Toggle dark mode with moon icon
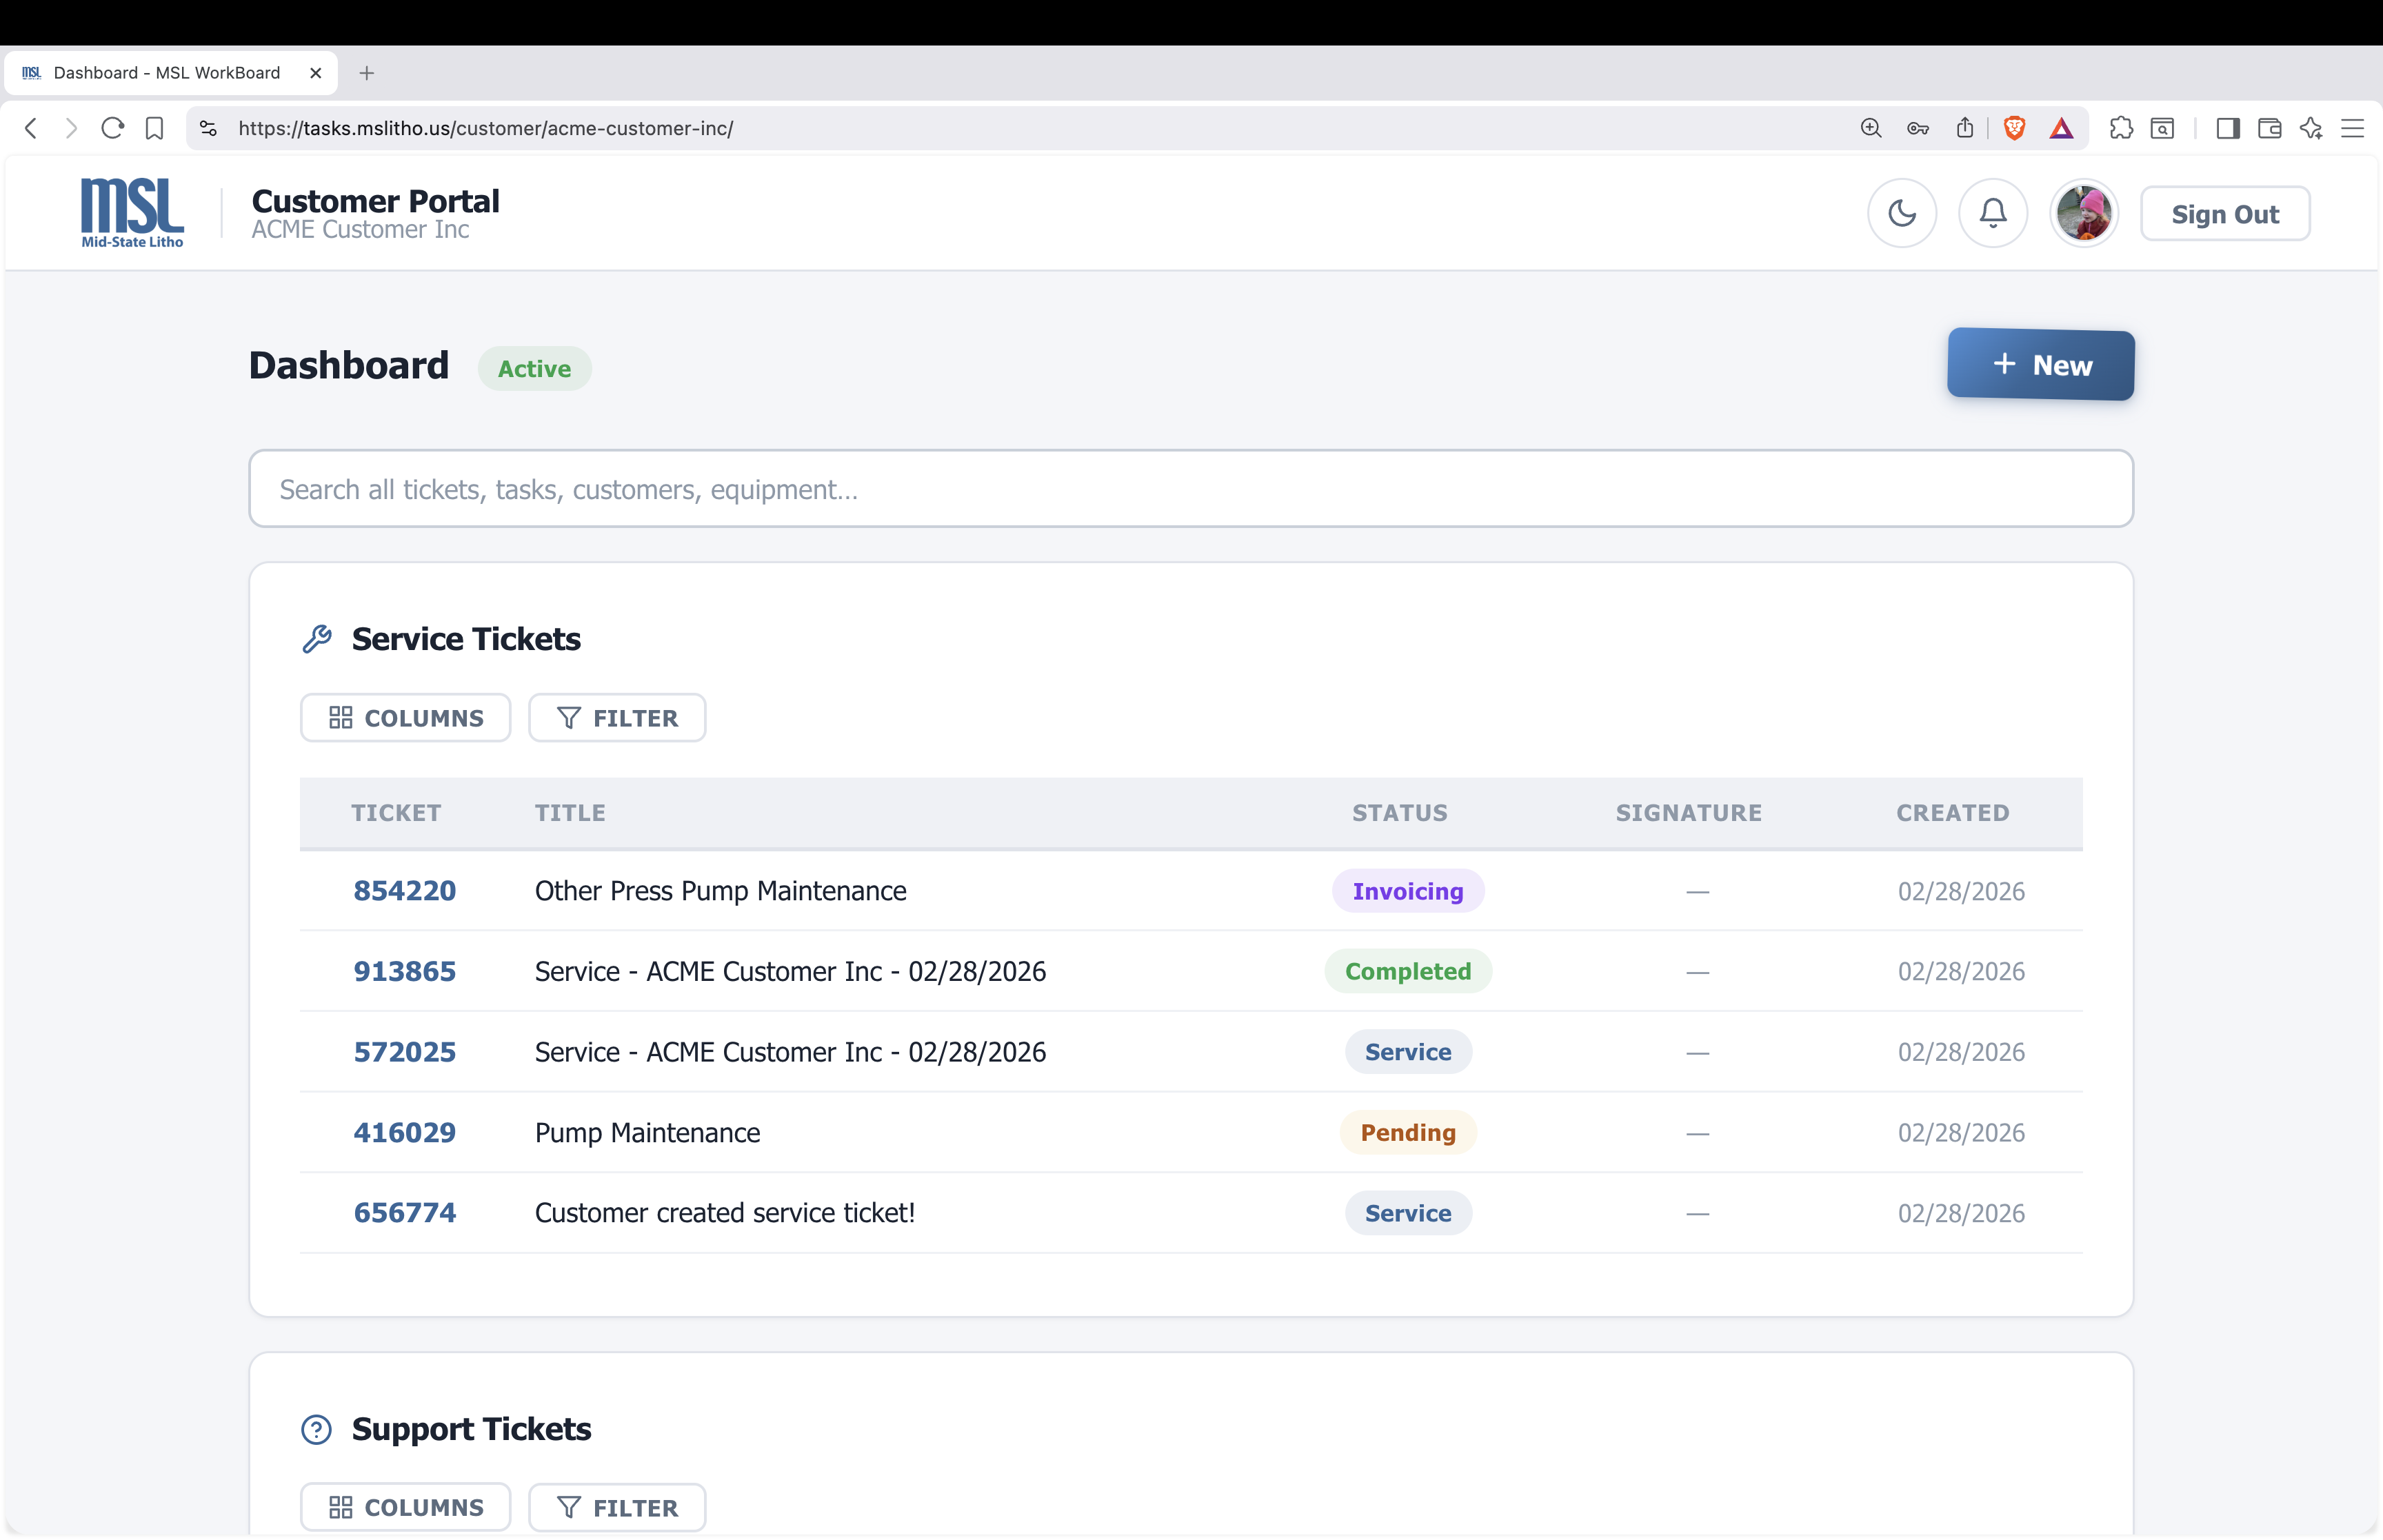 1901,213
